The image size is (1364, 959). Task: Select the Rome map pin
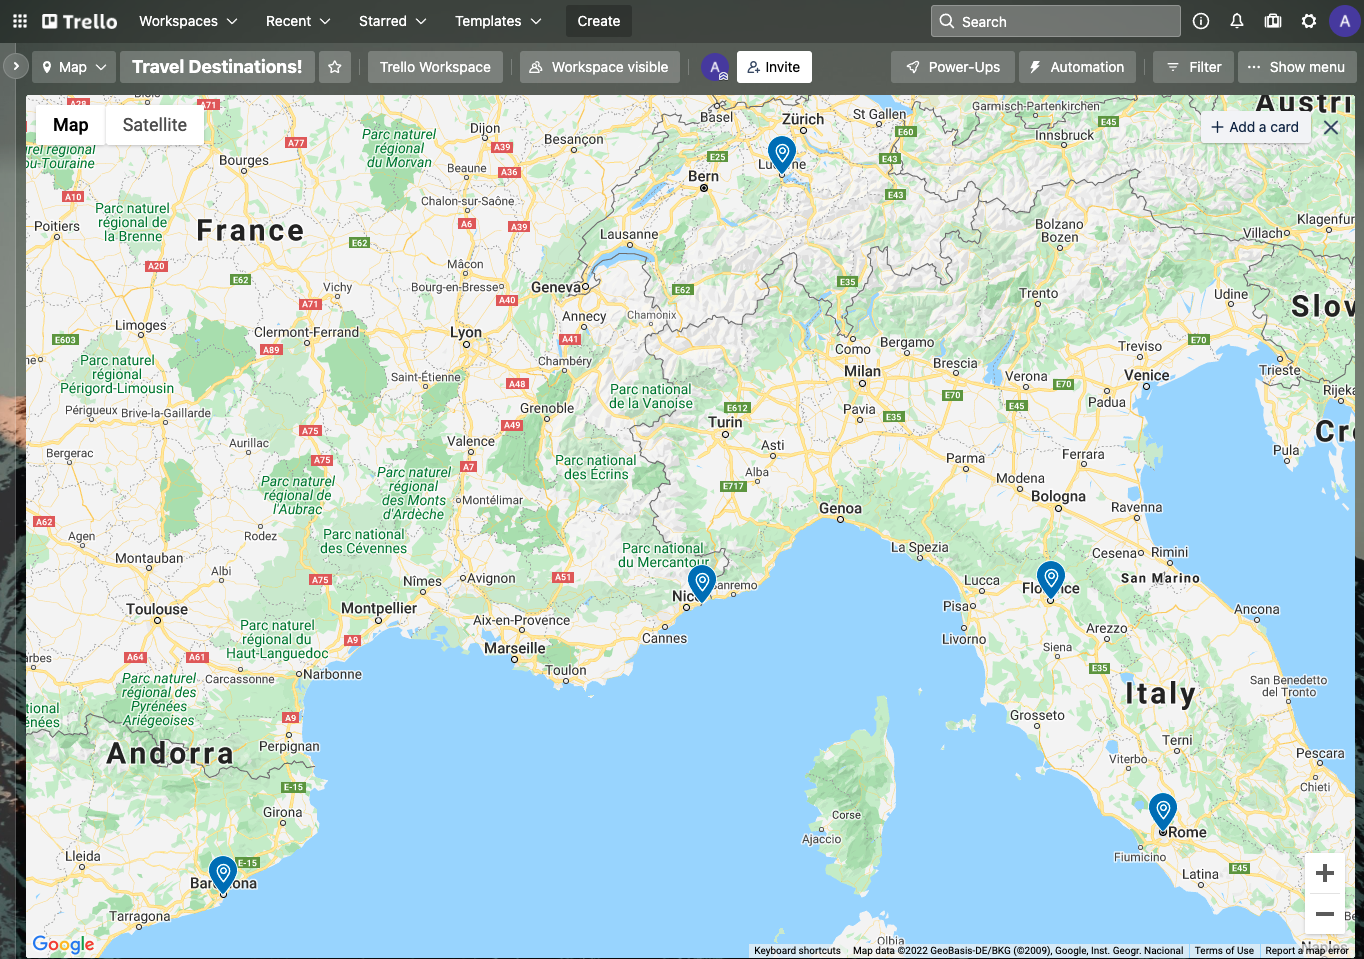1163,812
